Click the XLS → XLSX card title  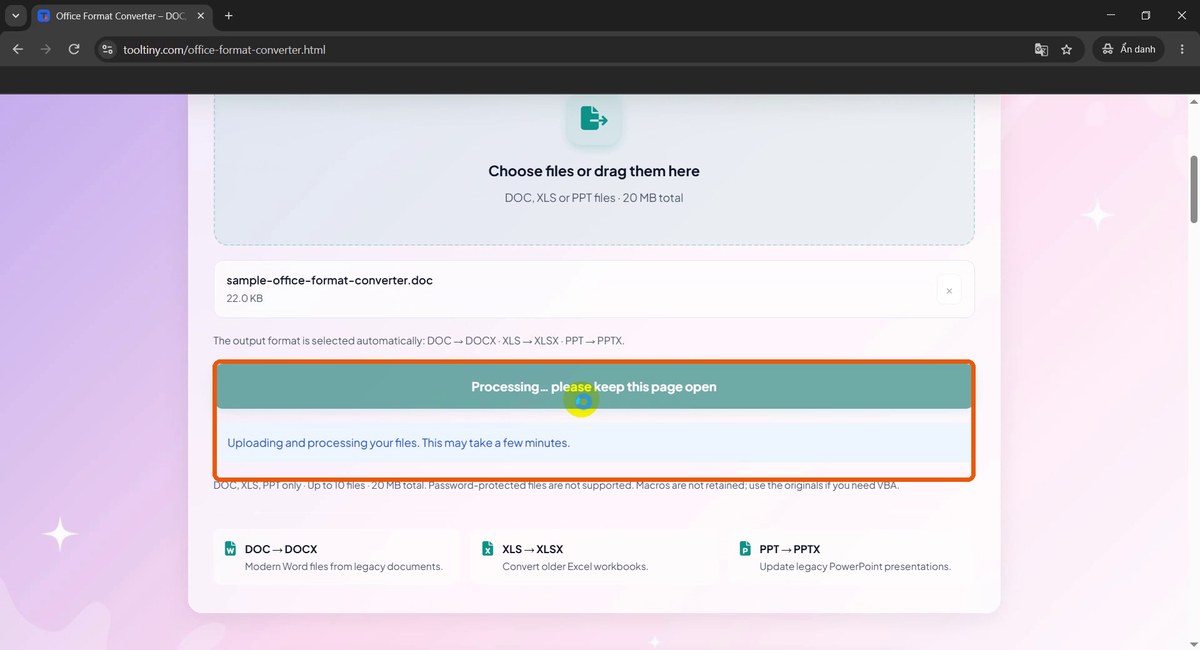coord(533,549)
